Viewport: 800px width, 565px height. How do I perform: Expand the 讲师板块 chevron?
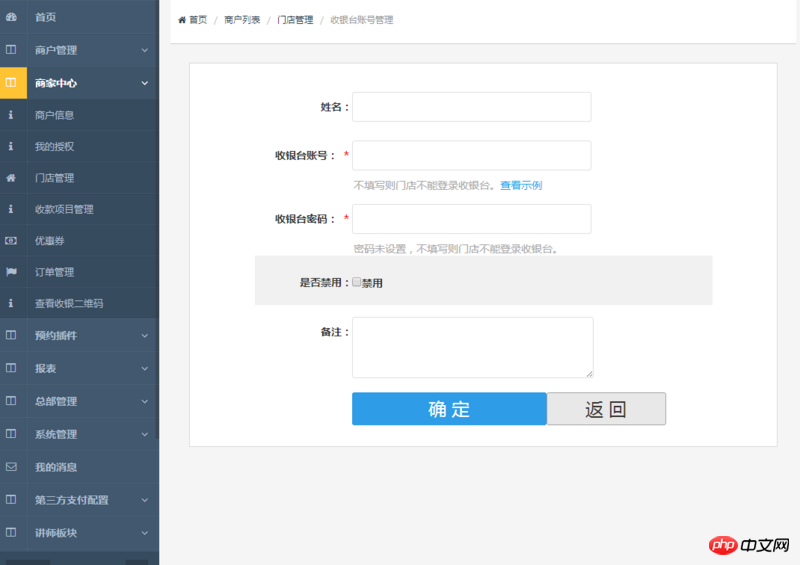(x=145, y=533)
